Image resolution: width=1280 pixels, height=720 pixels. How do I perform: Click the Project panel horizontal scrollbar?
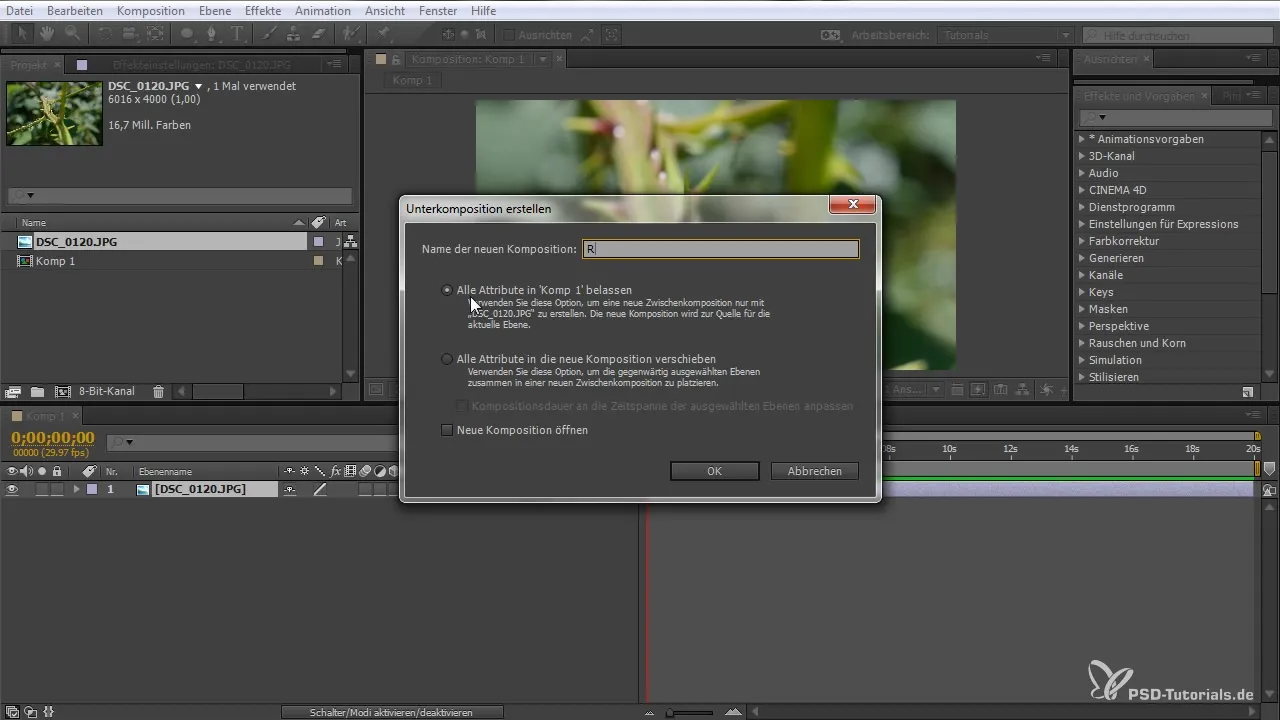216,392
